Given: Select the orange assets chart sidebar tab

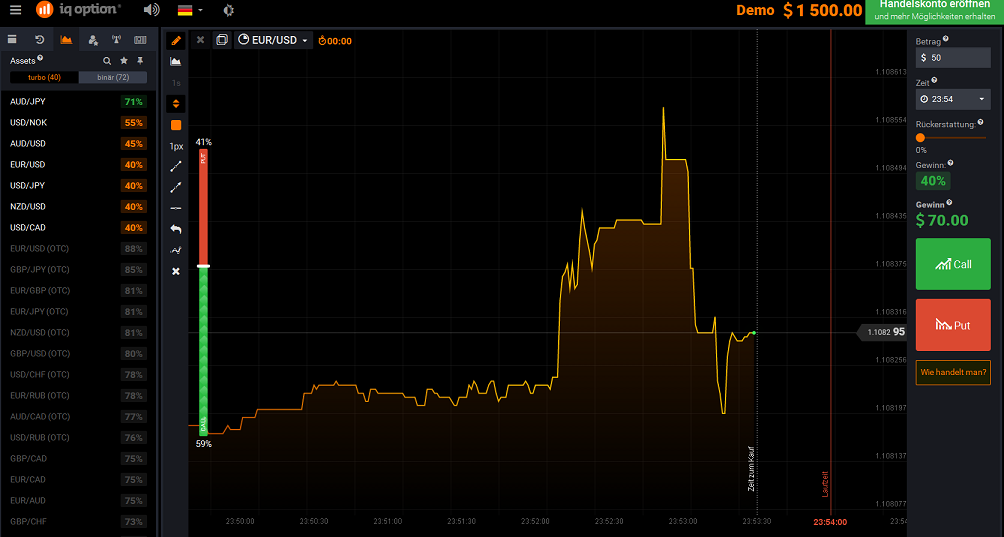Looking at the screenshot, I should (66, 40).
